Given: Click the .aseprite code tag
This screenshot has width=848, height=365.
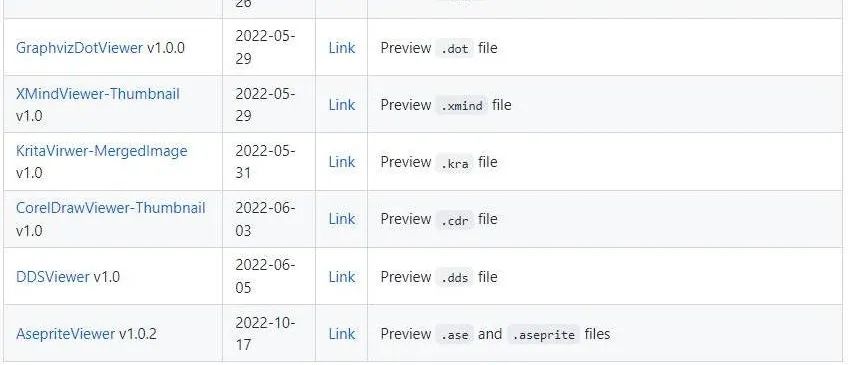Looking at the screenshot, I should pos(544,335).
